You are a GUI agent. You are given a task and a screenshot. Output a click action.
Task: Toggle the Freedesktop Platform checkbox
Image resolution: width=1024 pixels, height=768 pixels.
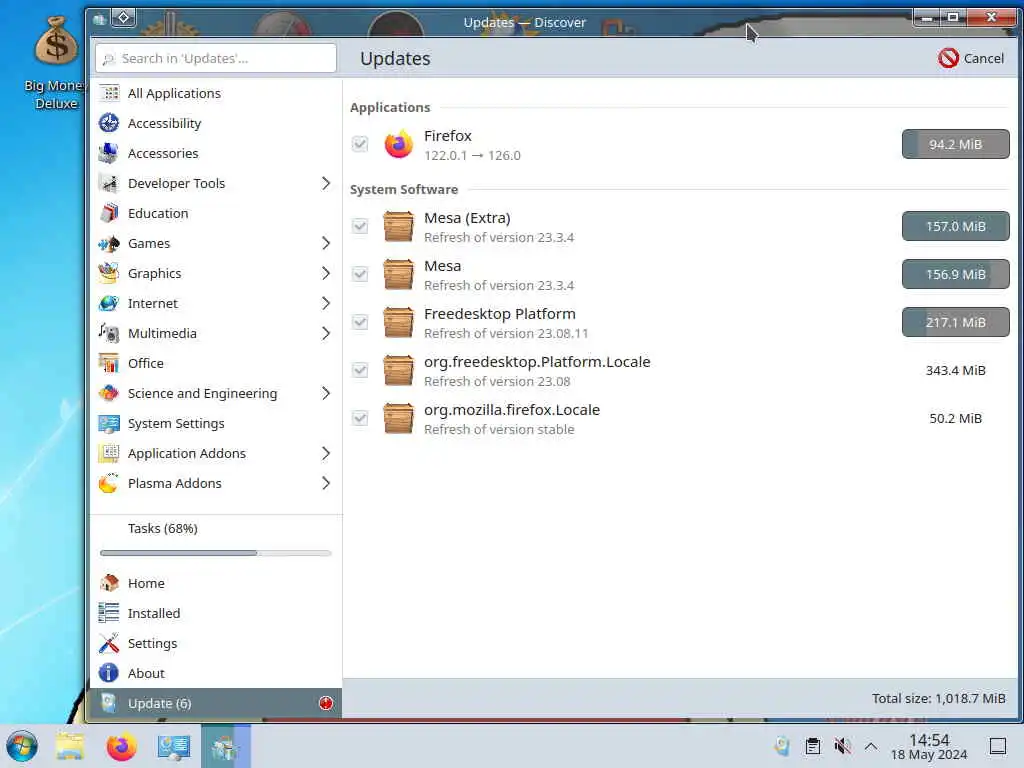pyautogui.click(x=360, y=323)
